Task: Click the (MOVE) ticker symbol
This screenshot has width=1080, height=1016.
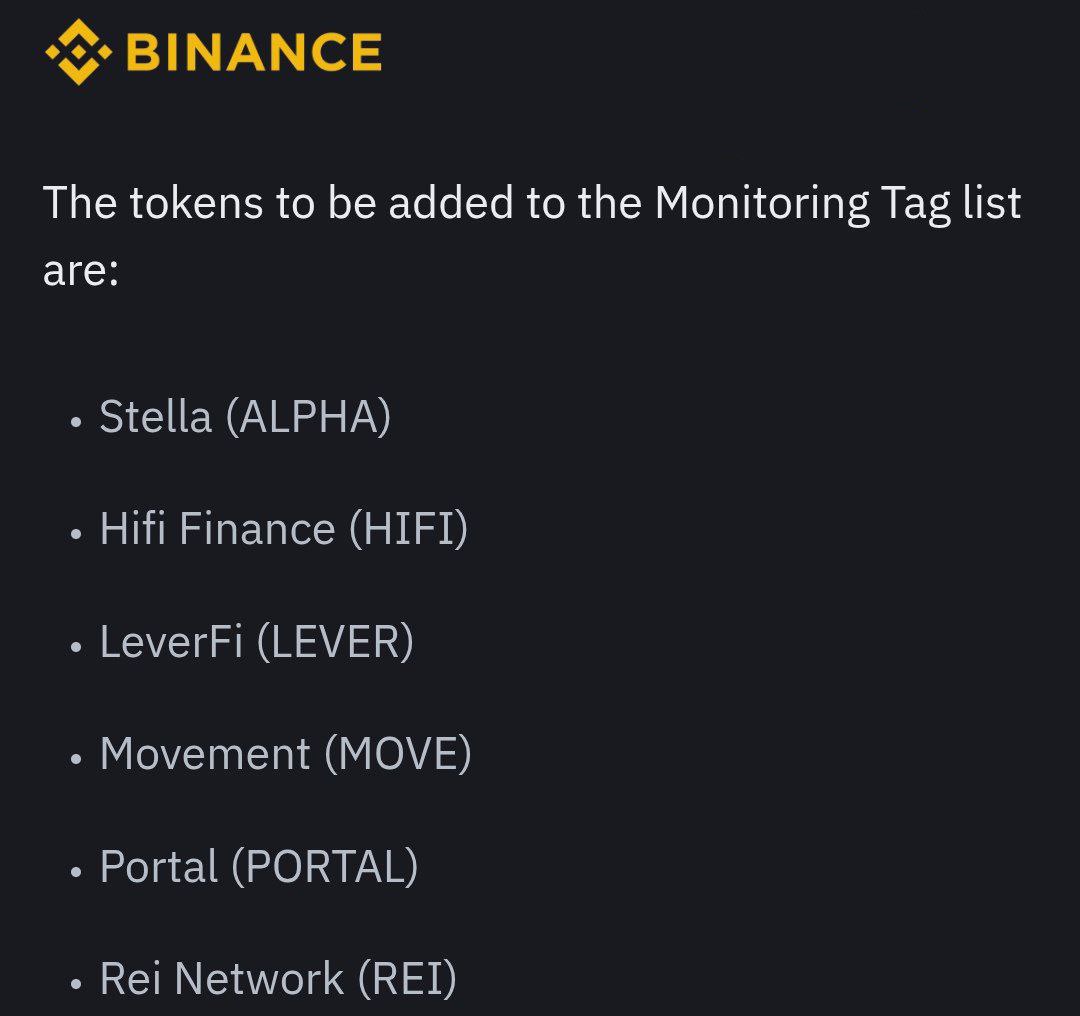Action: tap(398, 754)
